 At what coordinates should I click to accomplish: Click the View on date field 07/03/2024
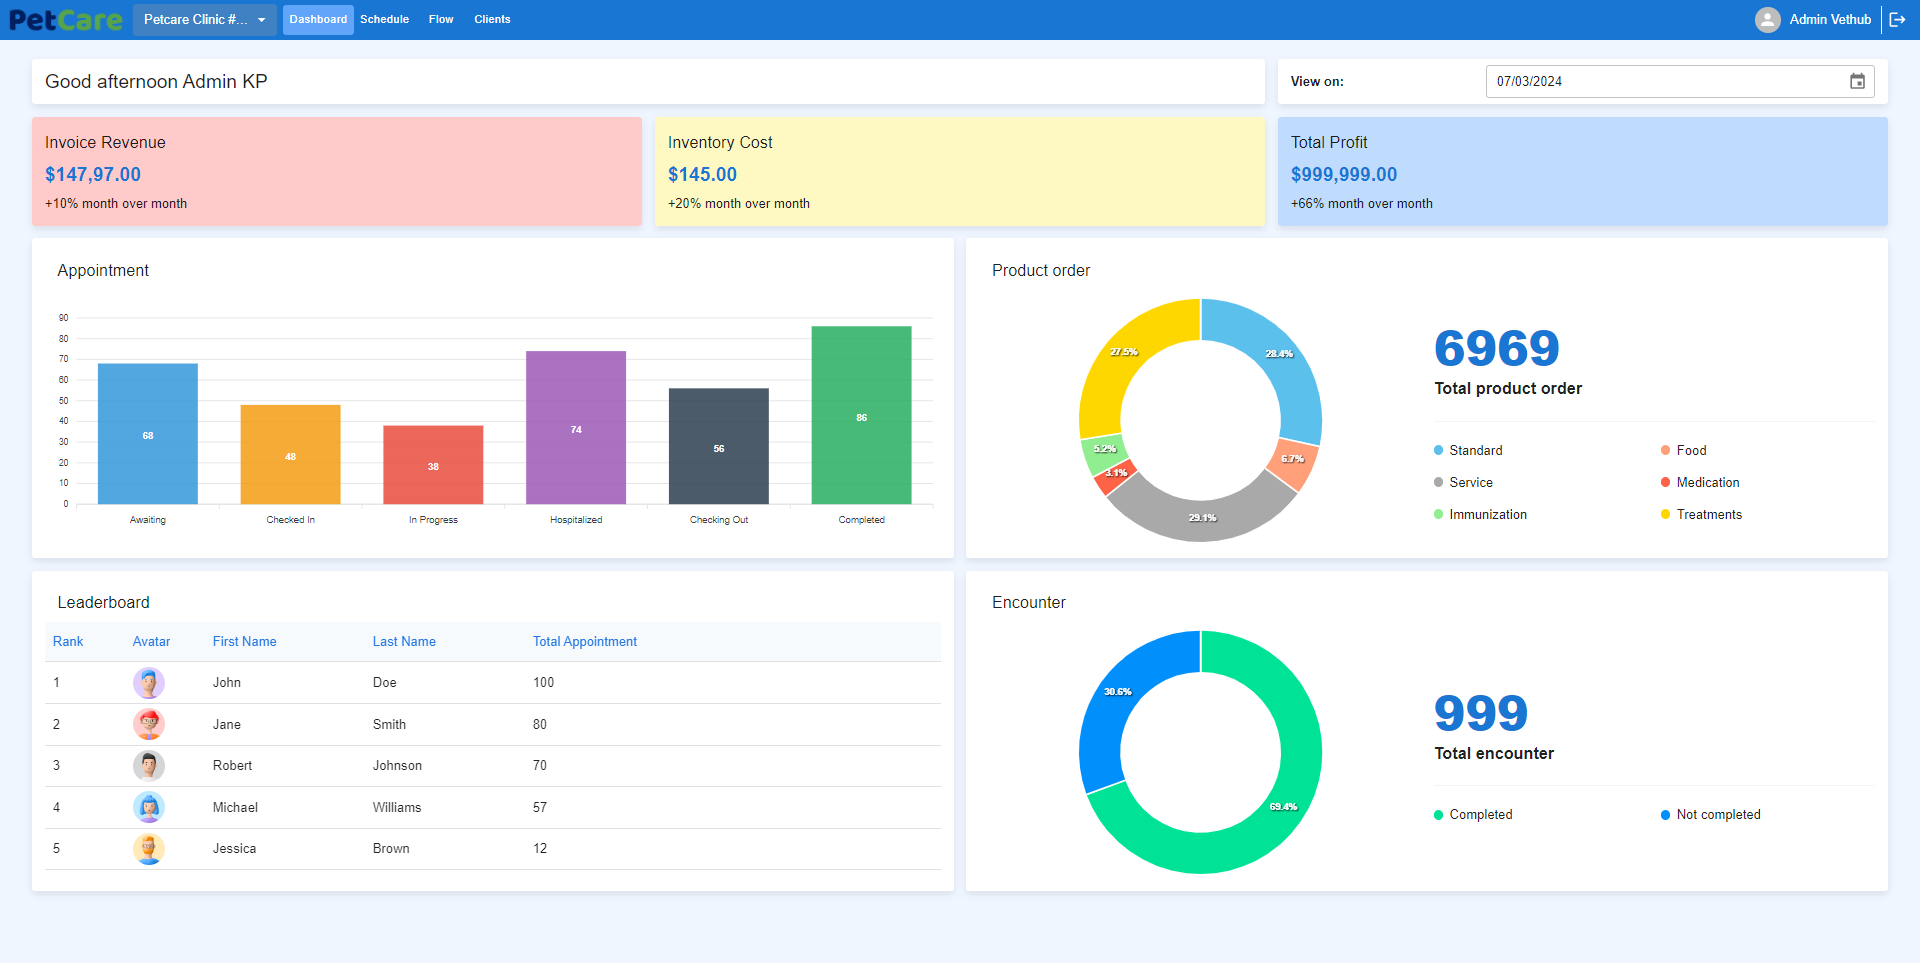point(1680,81)
